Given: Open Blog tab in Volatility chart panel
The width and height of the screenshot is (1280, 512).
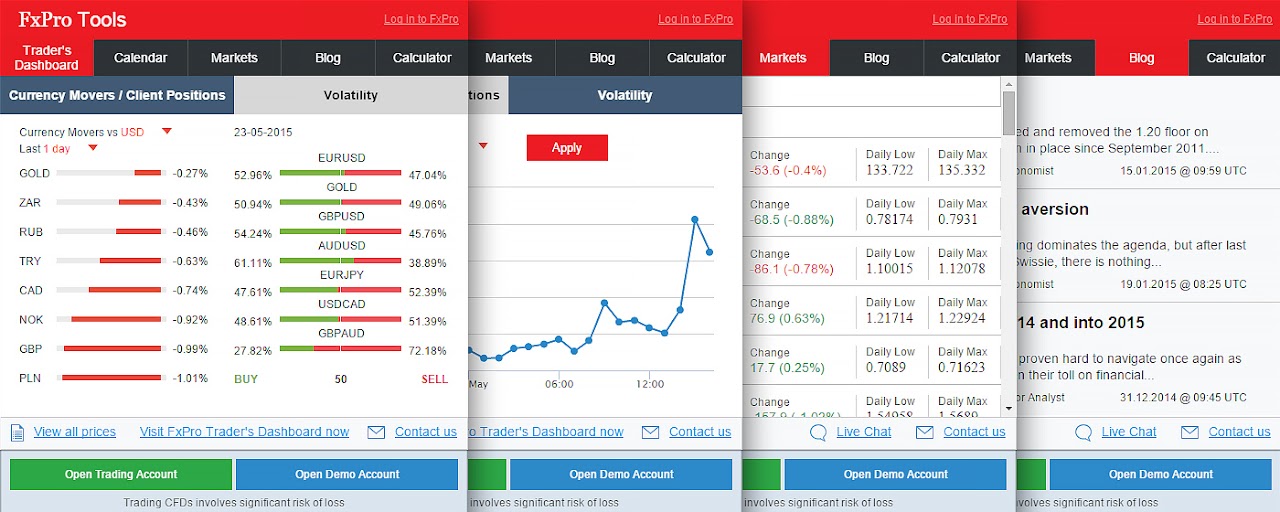Looking at the screenshot, I should point(602,58).
